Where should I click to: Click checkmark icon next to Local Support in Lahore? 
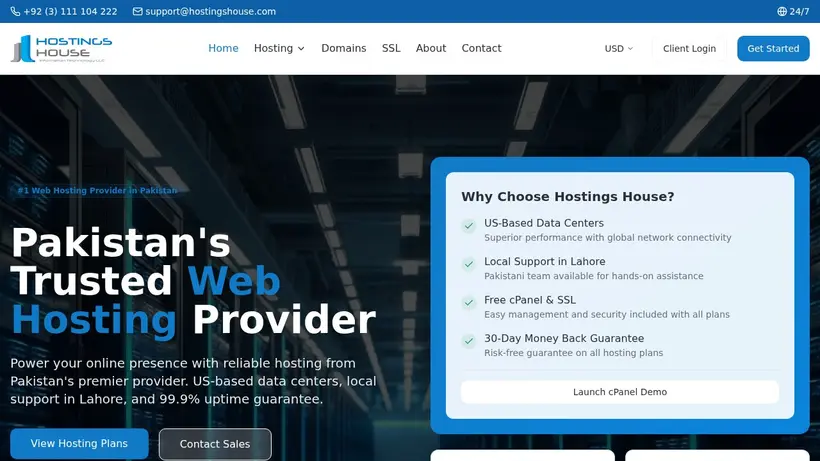coord(469,264)
